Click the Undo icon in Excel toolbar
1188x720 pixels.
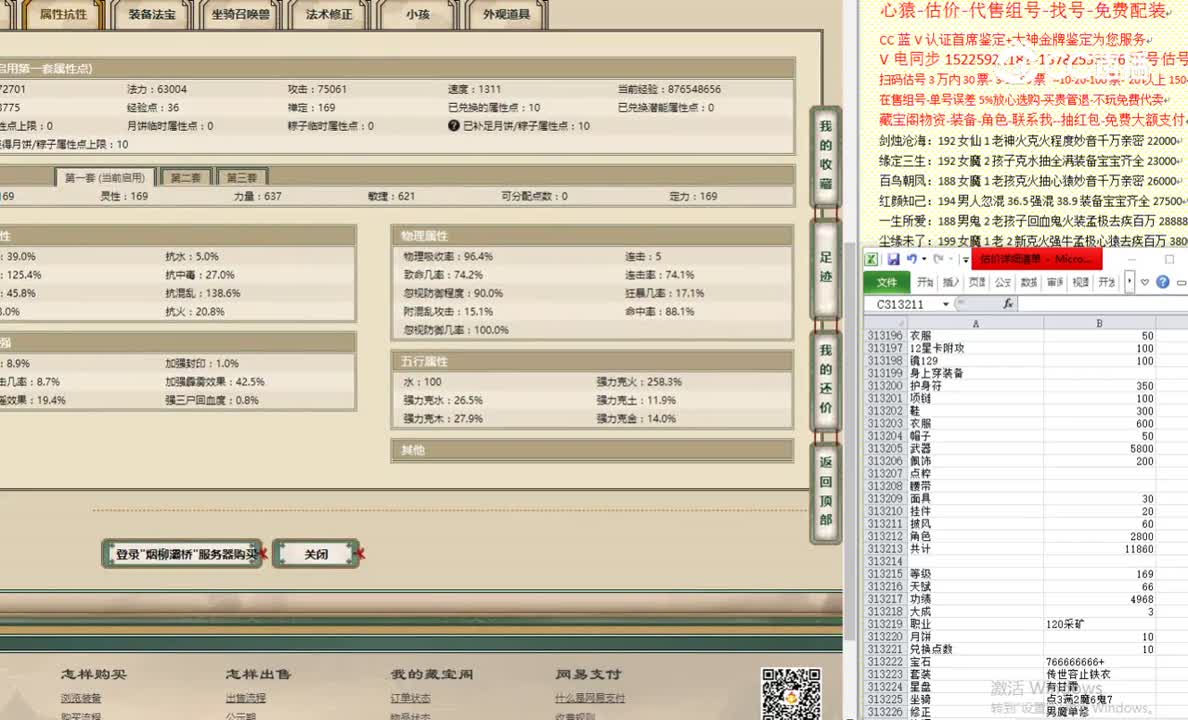click(x=914, y=258)
